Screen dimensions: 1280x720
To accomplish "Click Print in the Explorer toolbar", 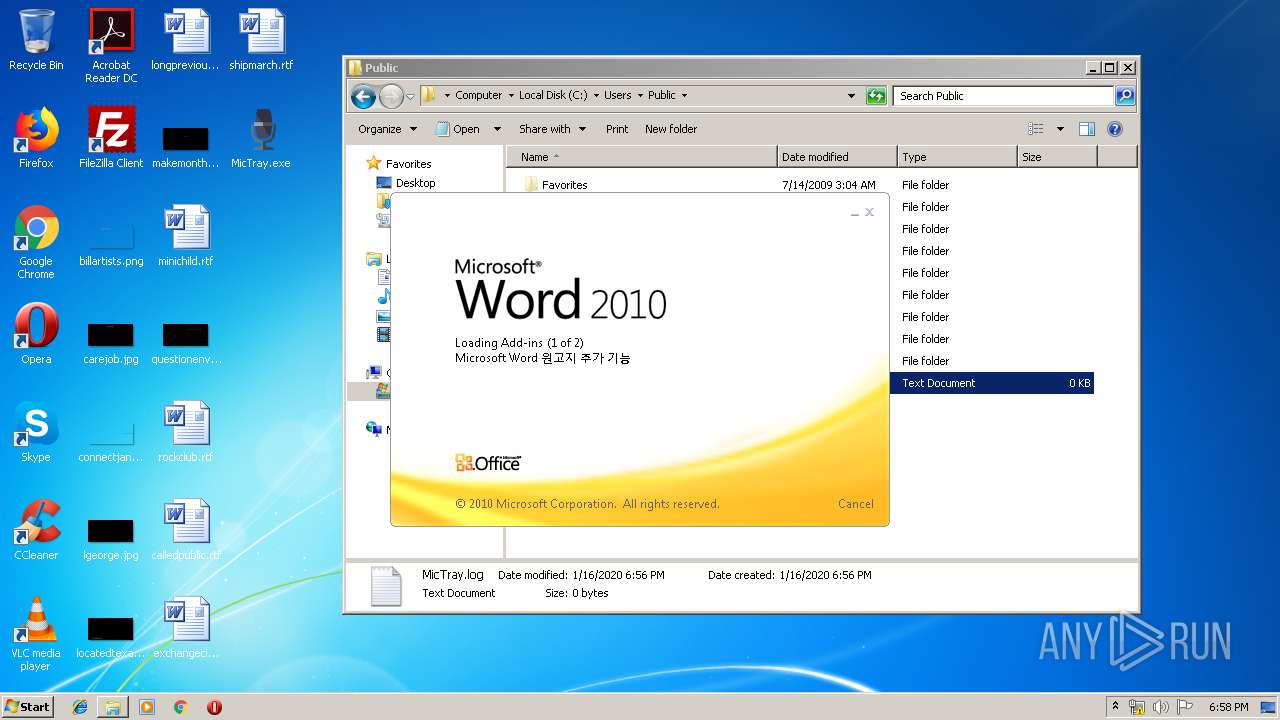I will pos(617,129).
